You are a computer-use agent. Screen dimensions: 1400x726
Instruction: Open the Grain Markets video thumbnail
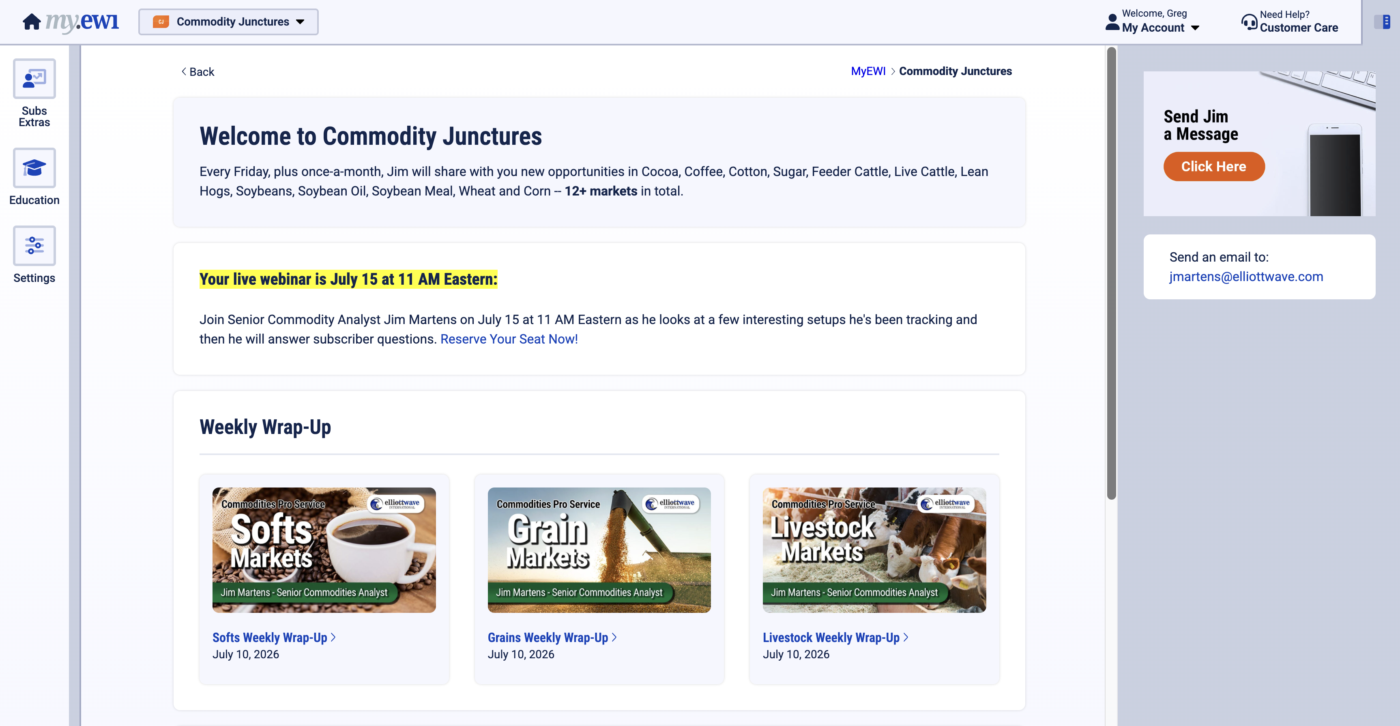pos(599,550)
